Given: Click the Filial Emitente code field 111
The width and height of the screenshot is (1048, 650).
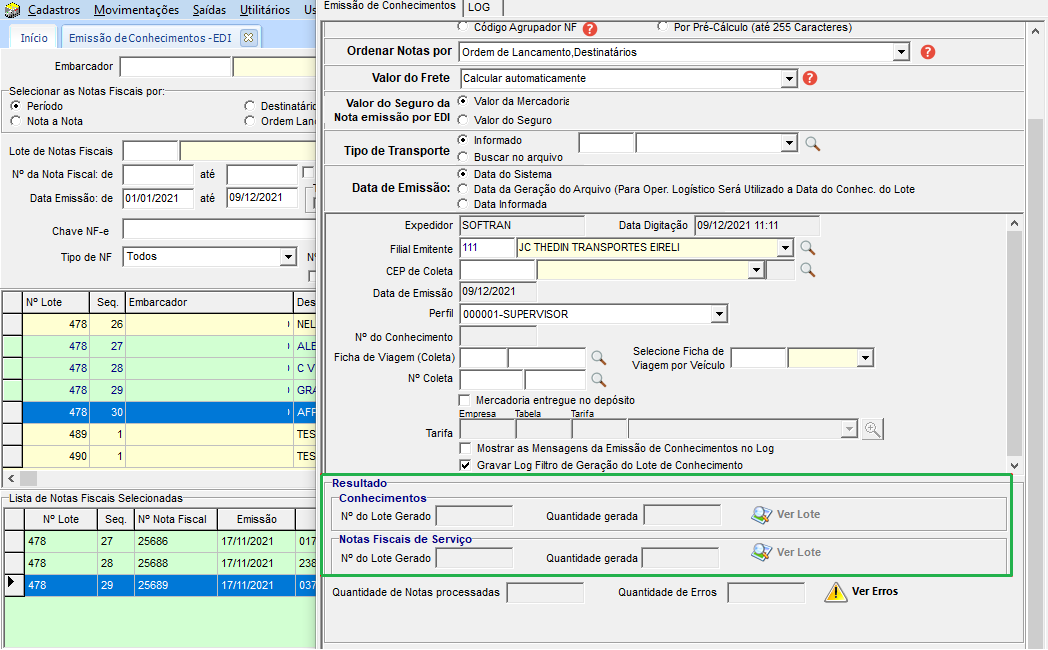Looking at the screenshot, I should pyautogui.click(x=487, y=247).
